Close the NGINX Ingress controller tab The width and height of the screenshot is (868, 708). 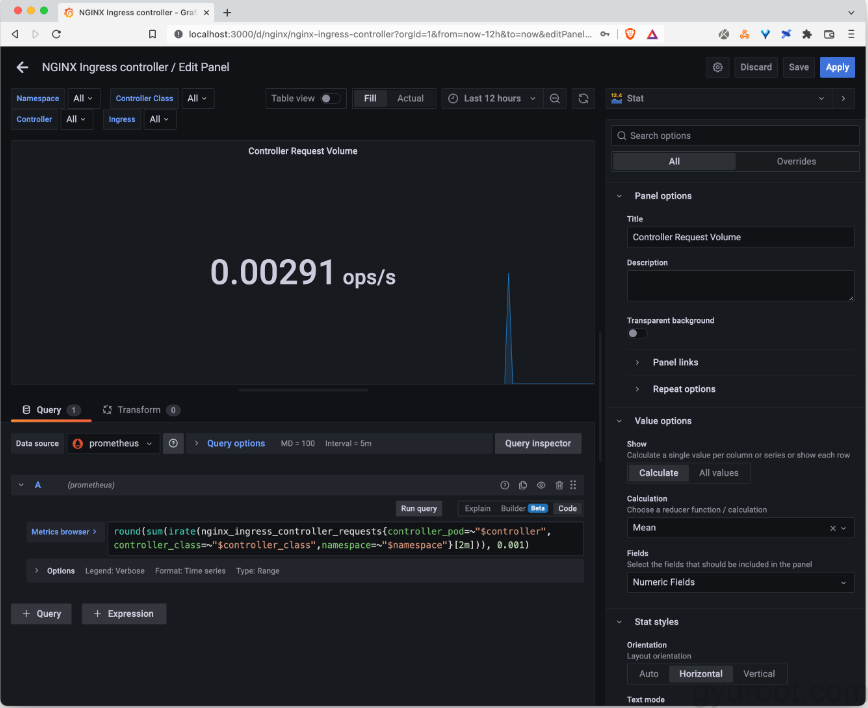(x=206, y=12)
